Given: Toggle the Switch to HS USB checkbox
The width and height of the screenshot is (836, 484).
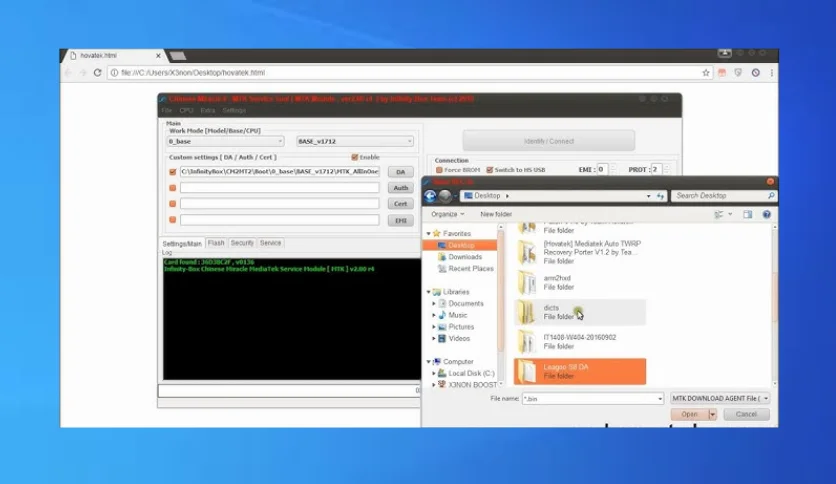Looking at the screenshot, I should (x=489, y=170).
